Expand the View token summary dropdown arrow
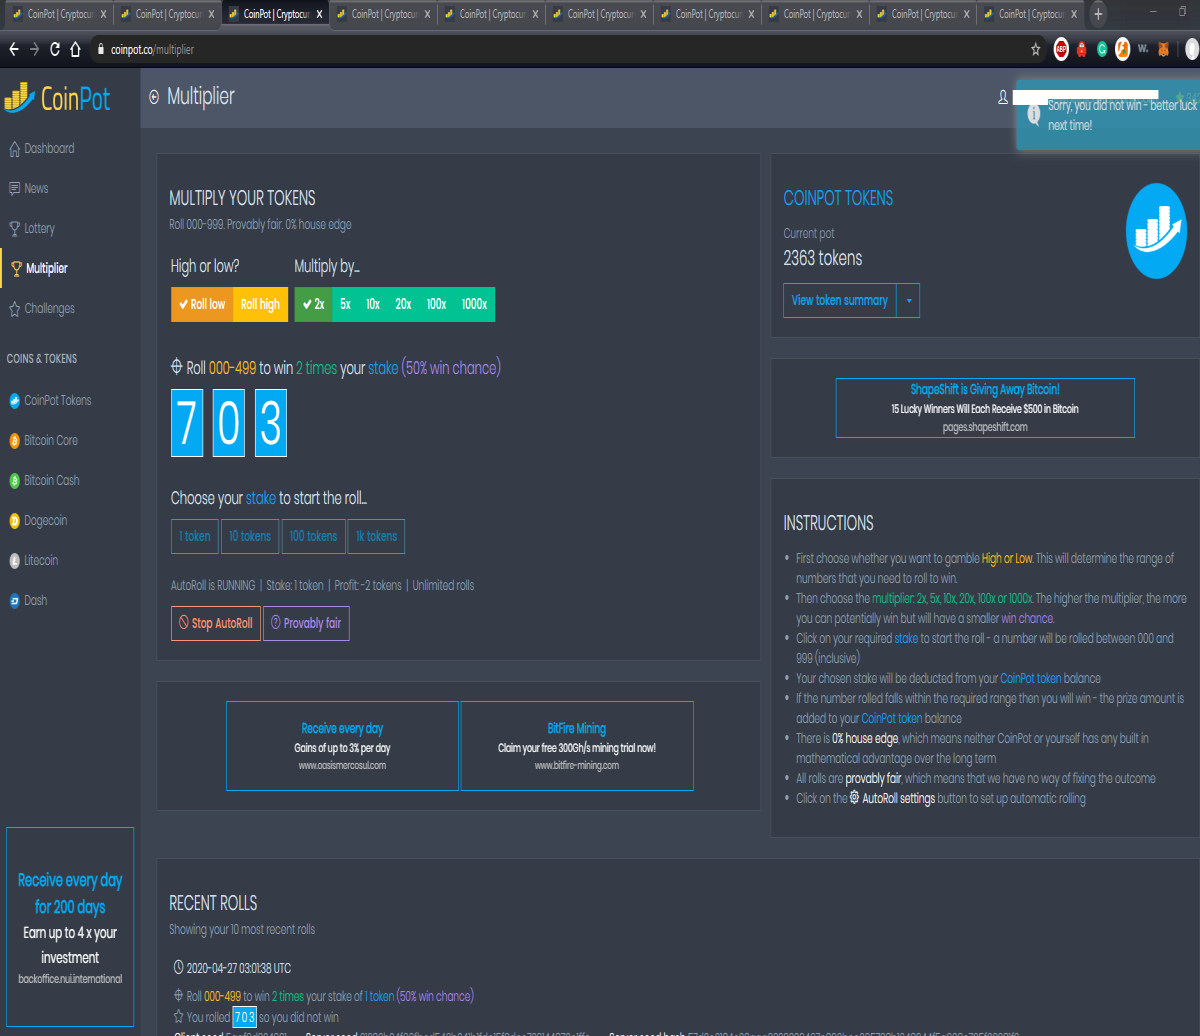Viewport: 1200px width, 1036px height. pyautogui.click(x=908, y=300)
